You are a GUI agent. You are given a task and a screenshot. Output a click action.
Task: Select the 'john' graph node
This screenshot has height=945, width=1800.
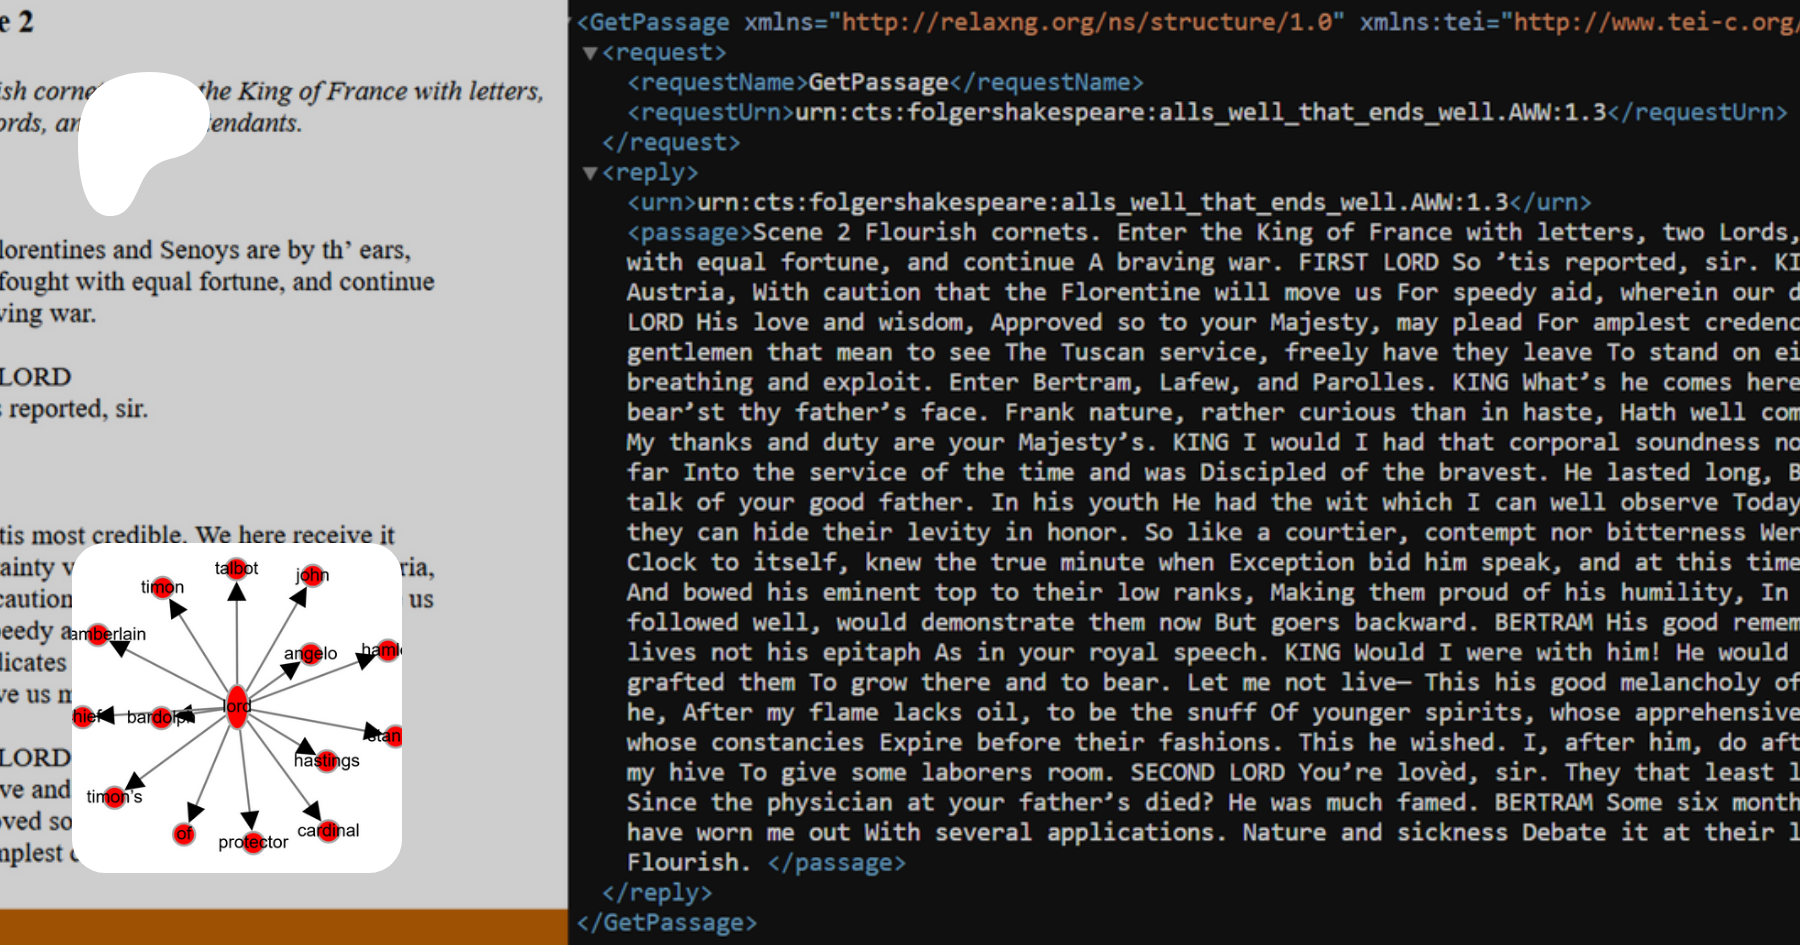[x=312, y=574]
